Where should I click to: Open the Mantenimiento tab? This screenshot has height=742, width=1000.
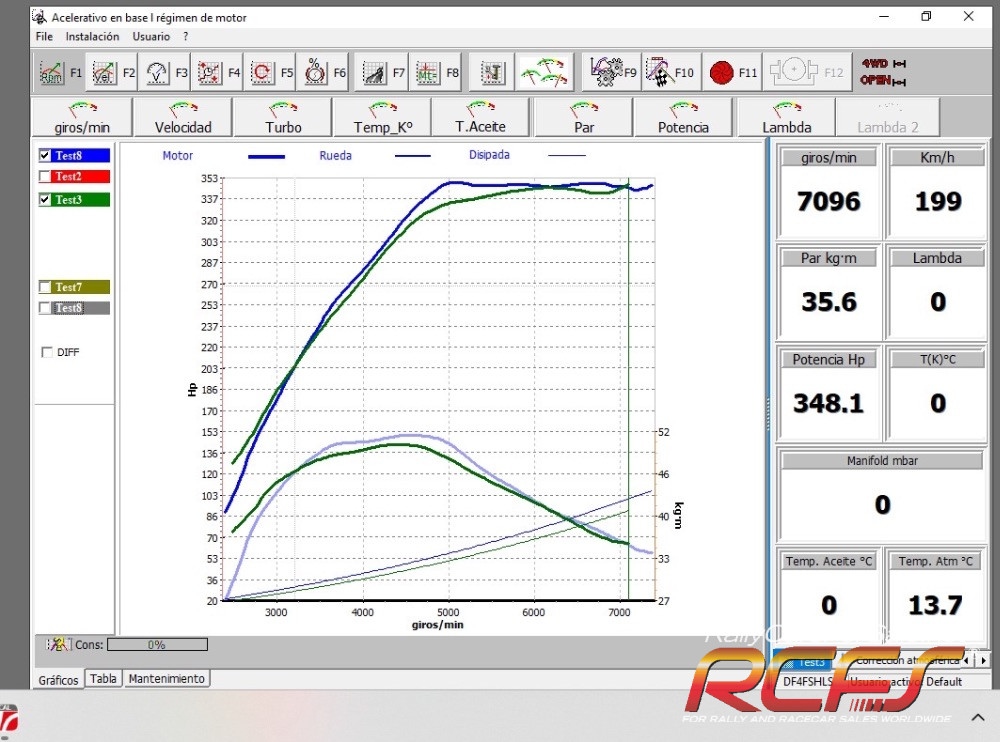click(x=166, y=679)
